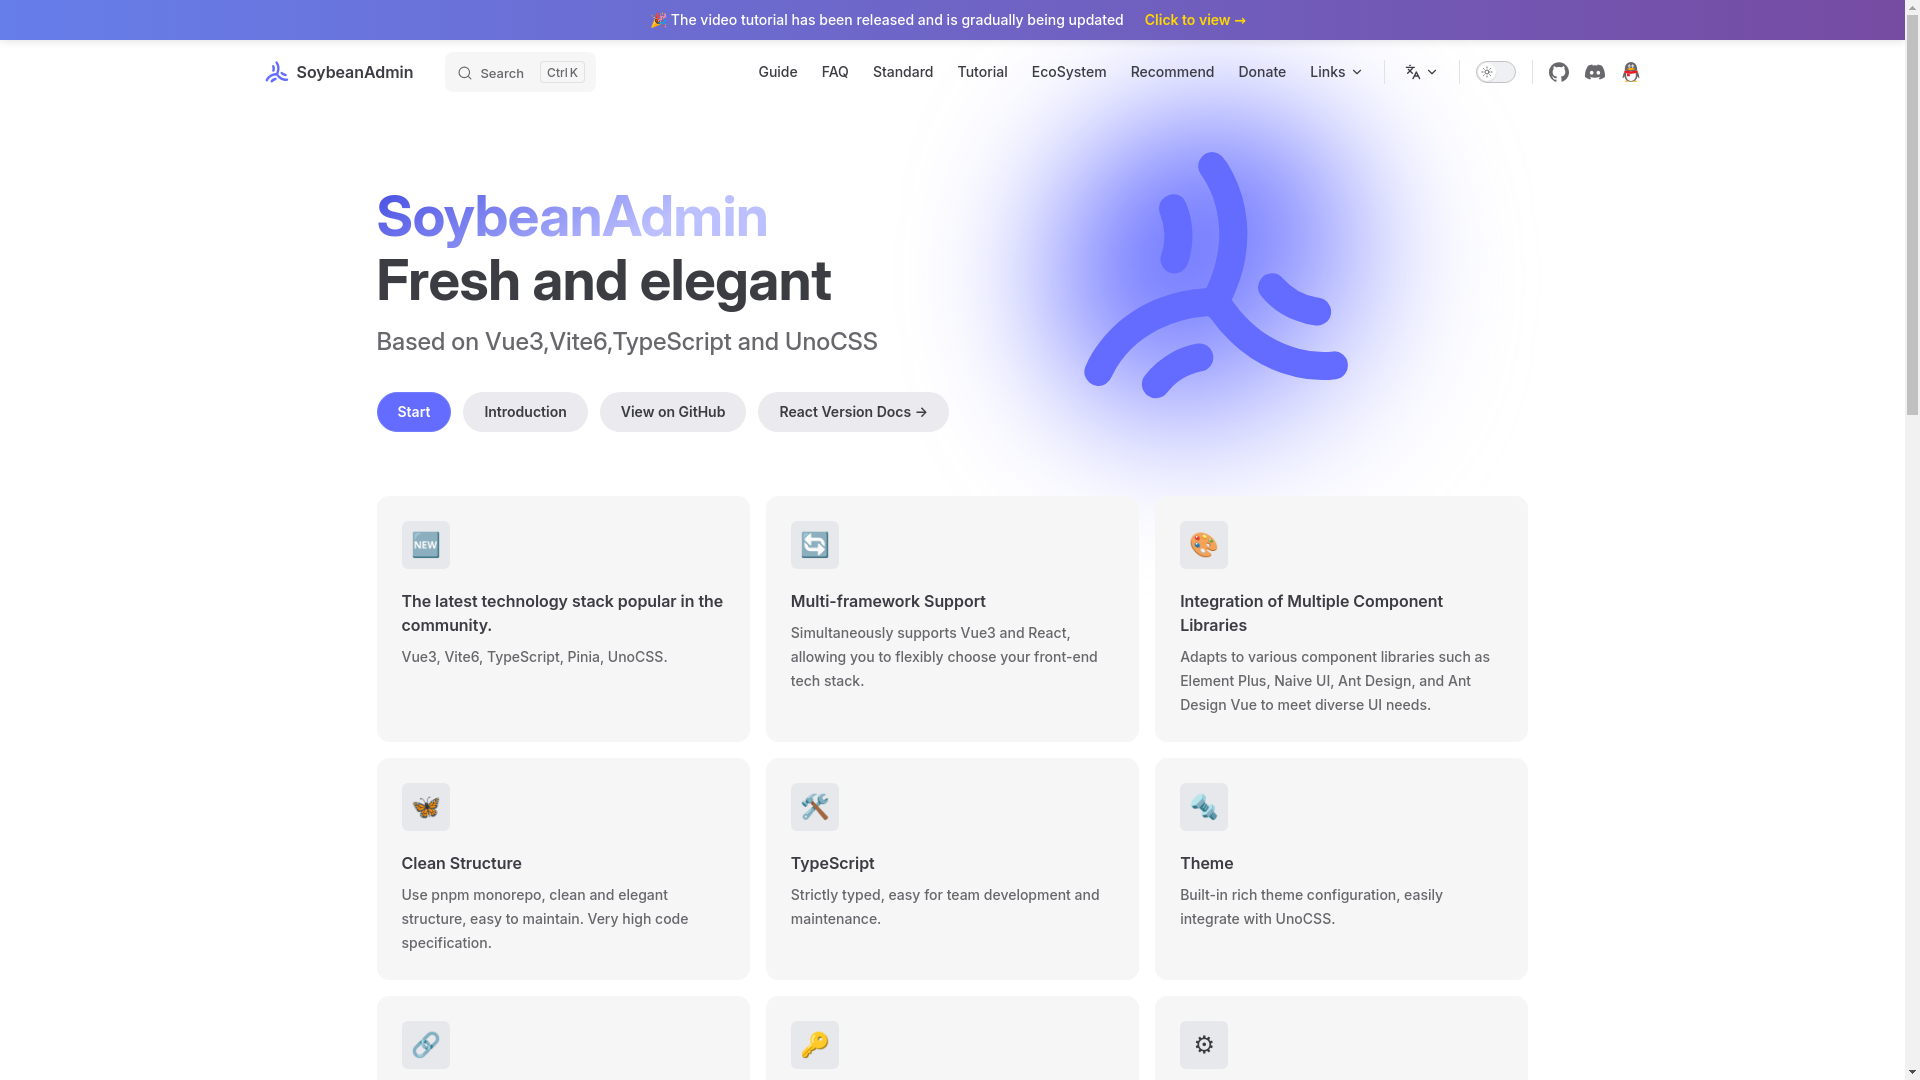This screenshot has height=1080, width=1920.
Task: Click the 'Adapts to various component libraries' description
Action: click(1335, 681)
